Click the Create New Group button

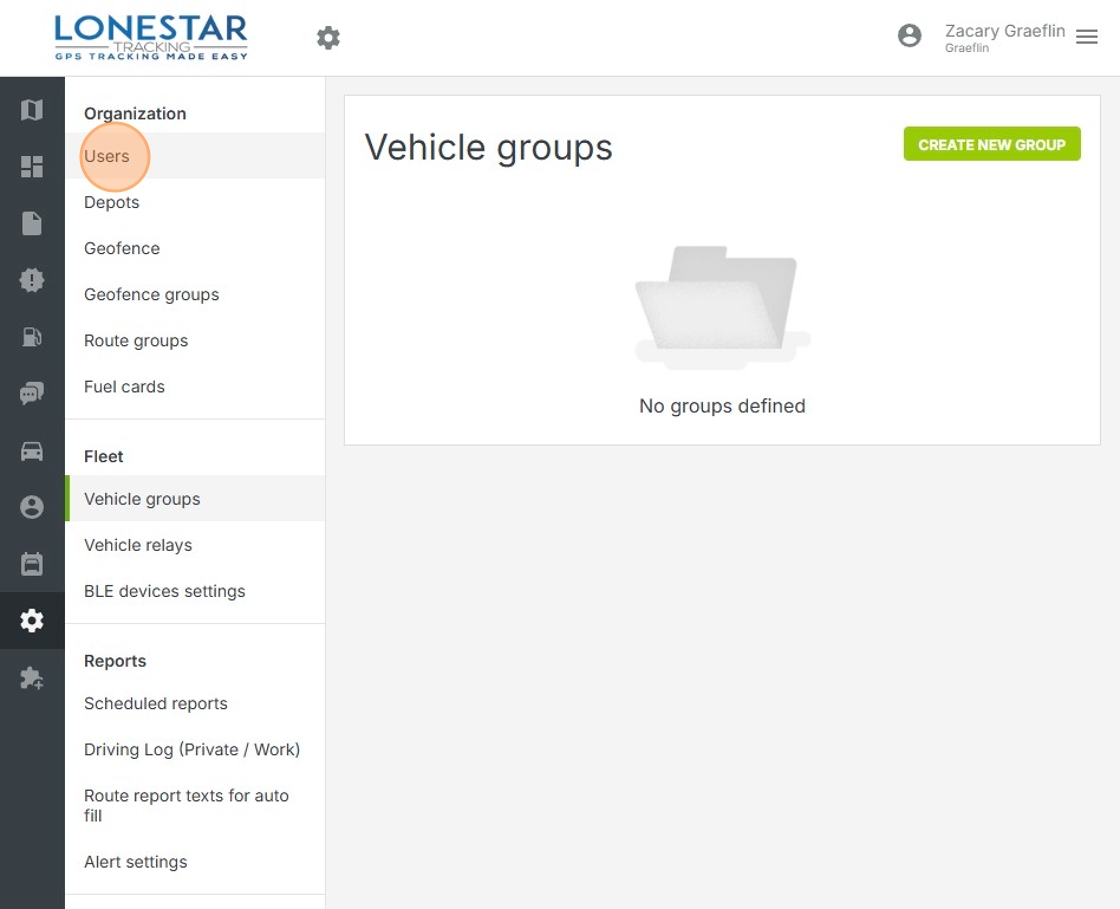[x=992, y=144]
